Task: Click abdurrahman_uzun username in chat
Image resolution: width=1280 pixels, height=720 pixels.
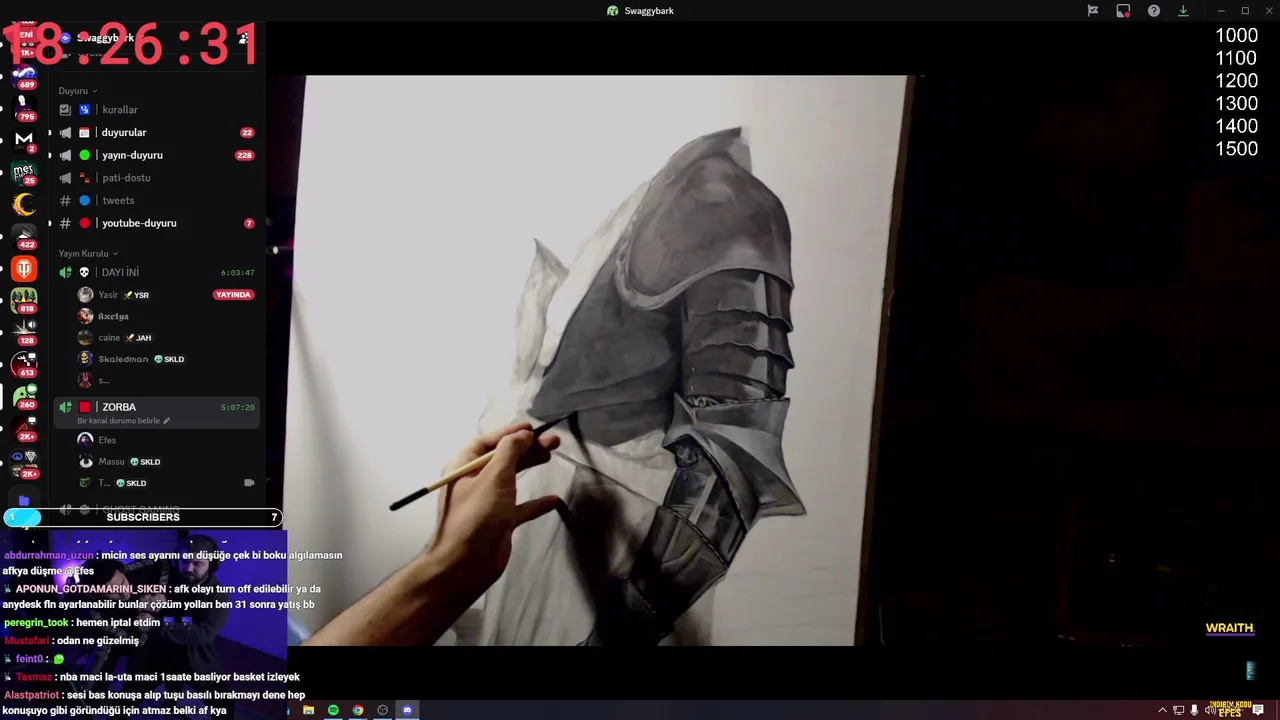Action: click(49, 555)
